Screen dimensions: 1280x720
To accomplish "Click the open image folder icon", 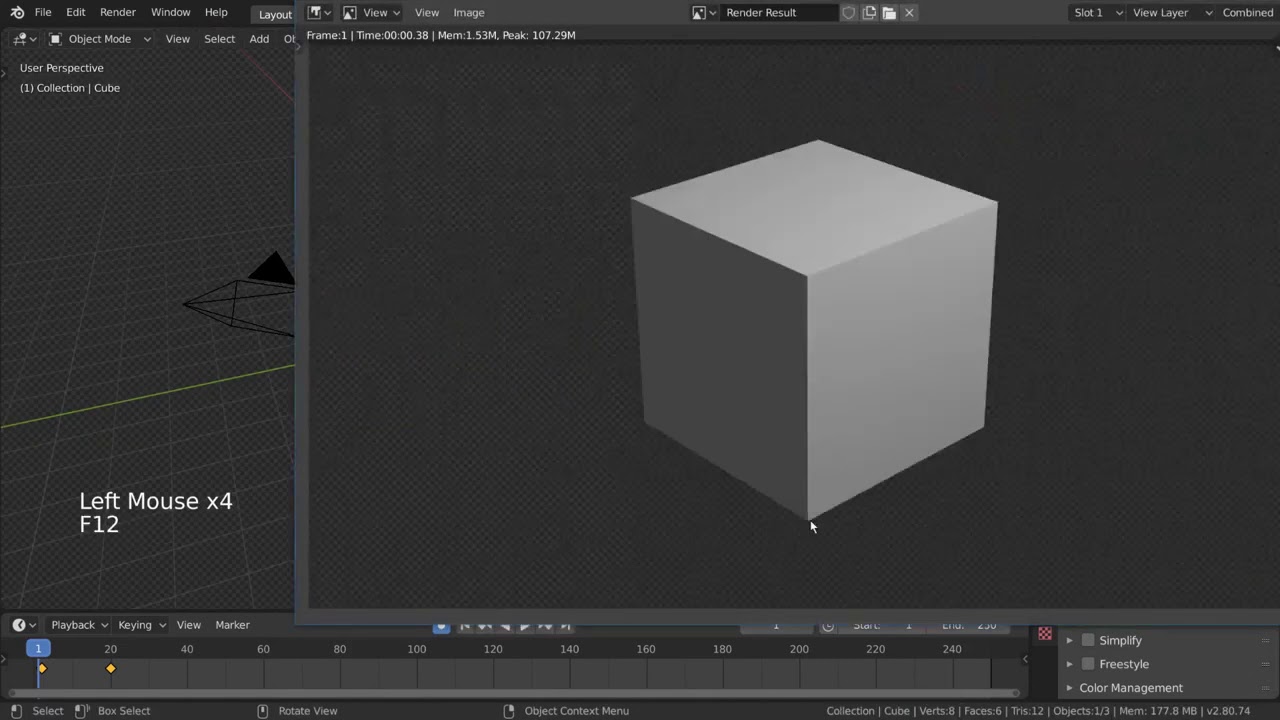I will tap(889, 12).
